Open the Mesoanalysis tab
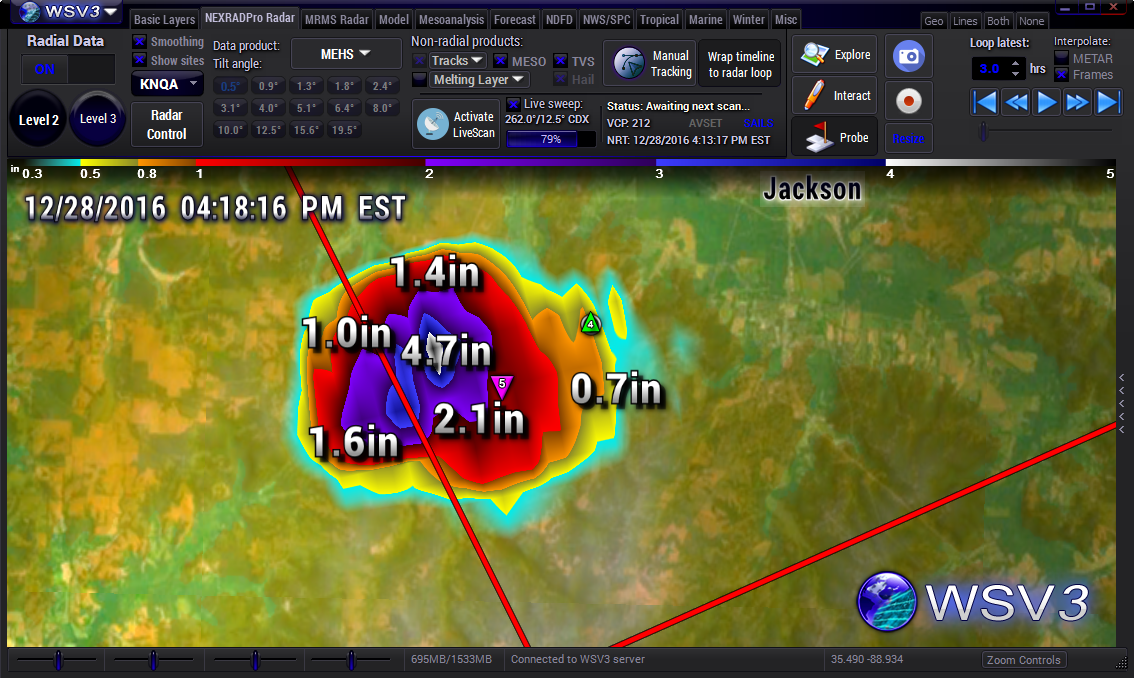Viewport: 1134px width, 678px height. (451, 20)
